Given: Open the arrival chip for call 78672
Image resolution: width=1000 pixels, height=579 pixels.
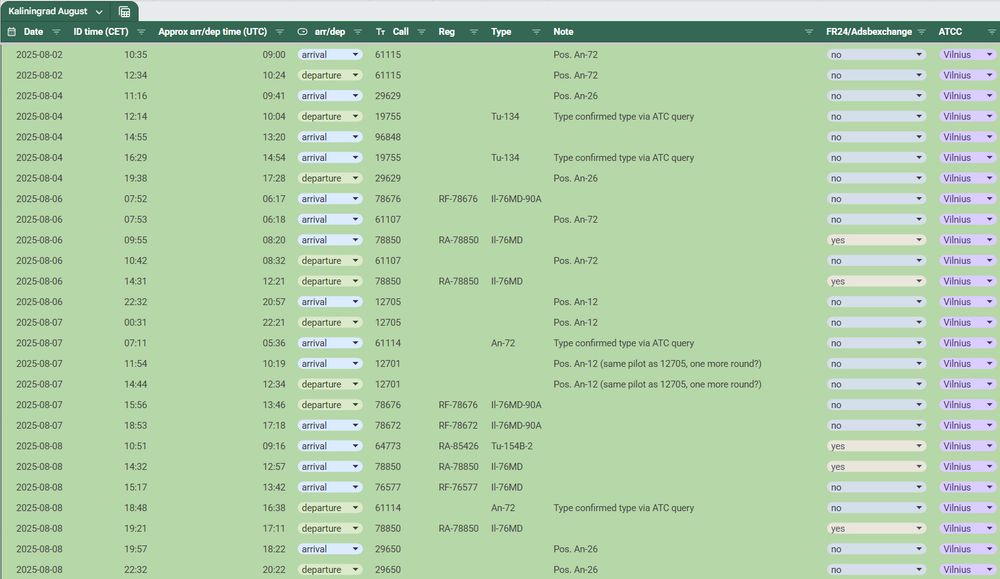Looking at the screenshot, I should pos(330,425).
